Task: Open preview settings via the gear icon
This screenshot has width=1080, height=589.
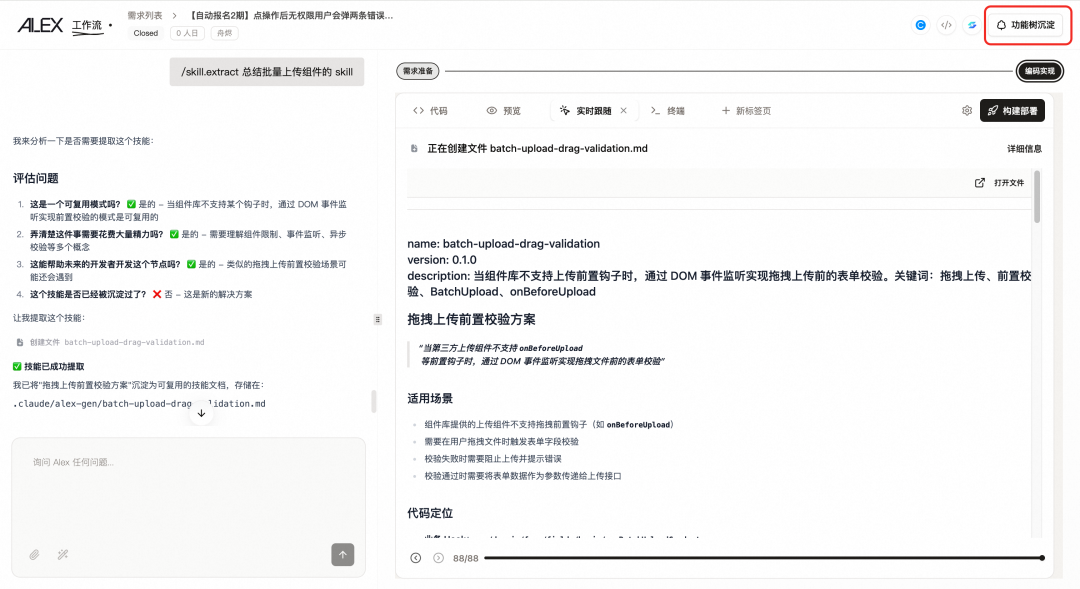Action: [x=966, y=110]
